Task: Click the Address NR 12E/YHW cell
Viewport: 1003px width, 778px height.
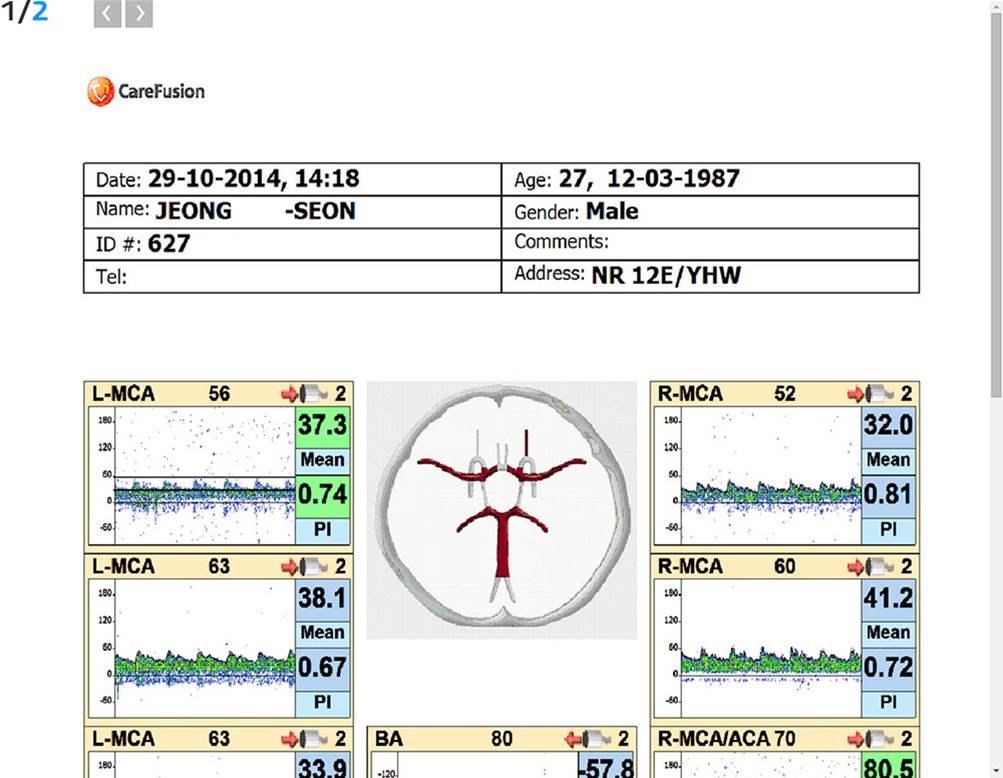Action: point(711,276)
